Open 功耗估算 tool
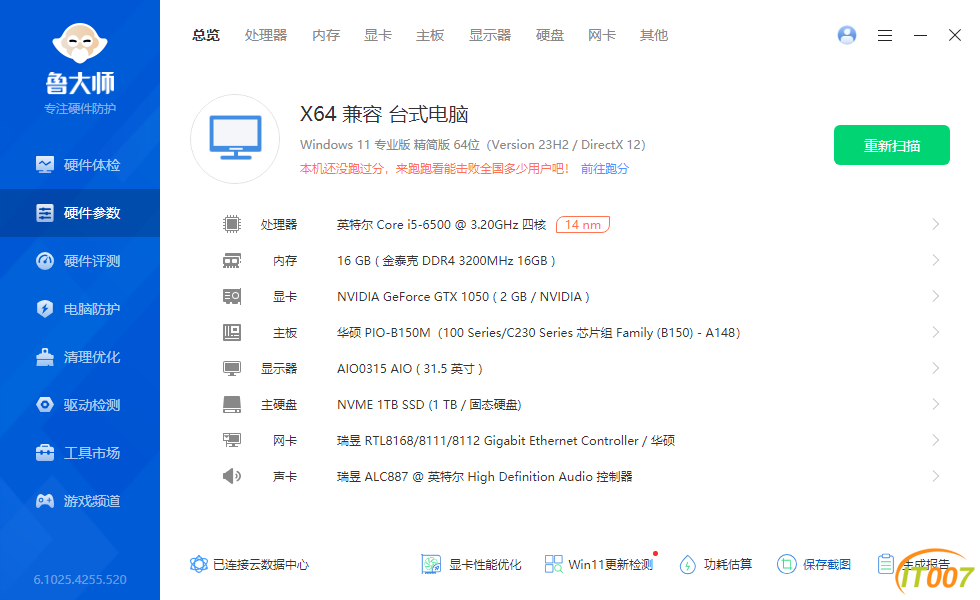This screenshot has width=980, height=600. click(x=716, y=564)
